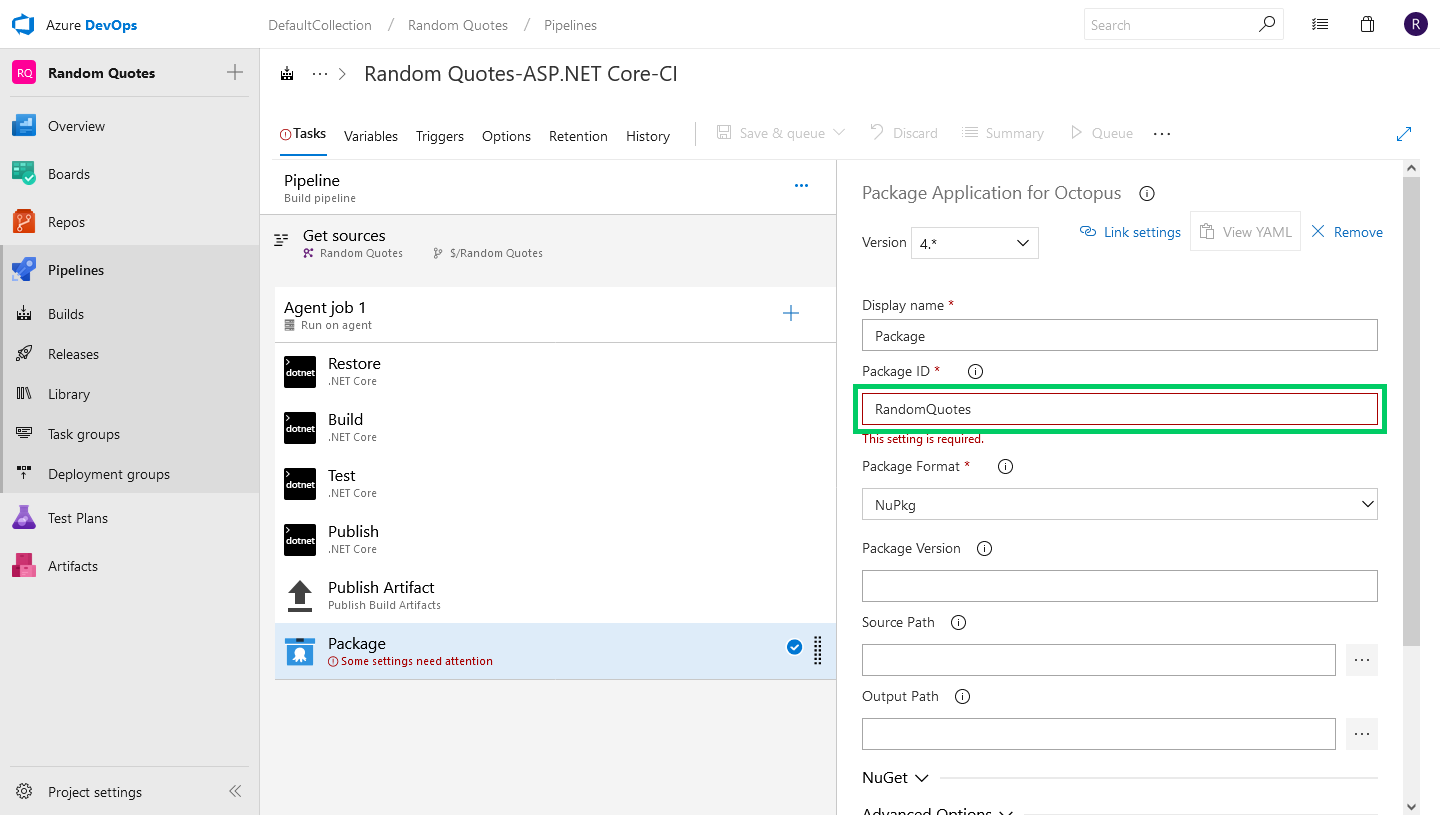Click the Package task drag handle
Viewport: 1440px width, 815px height.
818,650
